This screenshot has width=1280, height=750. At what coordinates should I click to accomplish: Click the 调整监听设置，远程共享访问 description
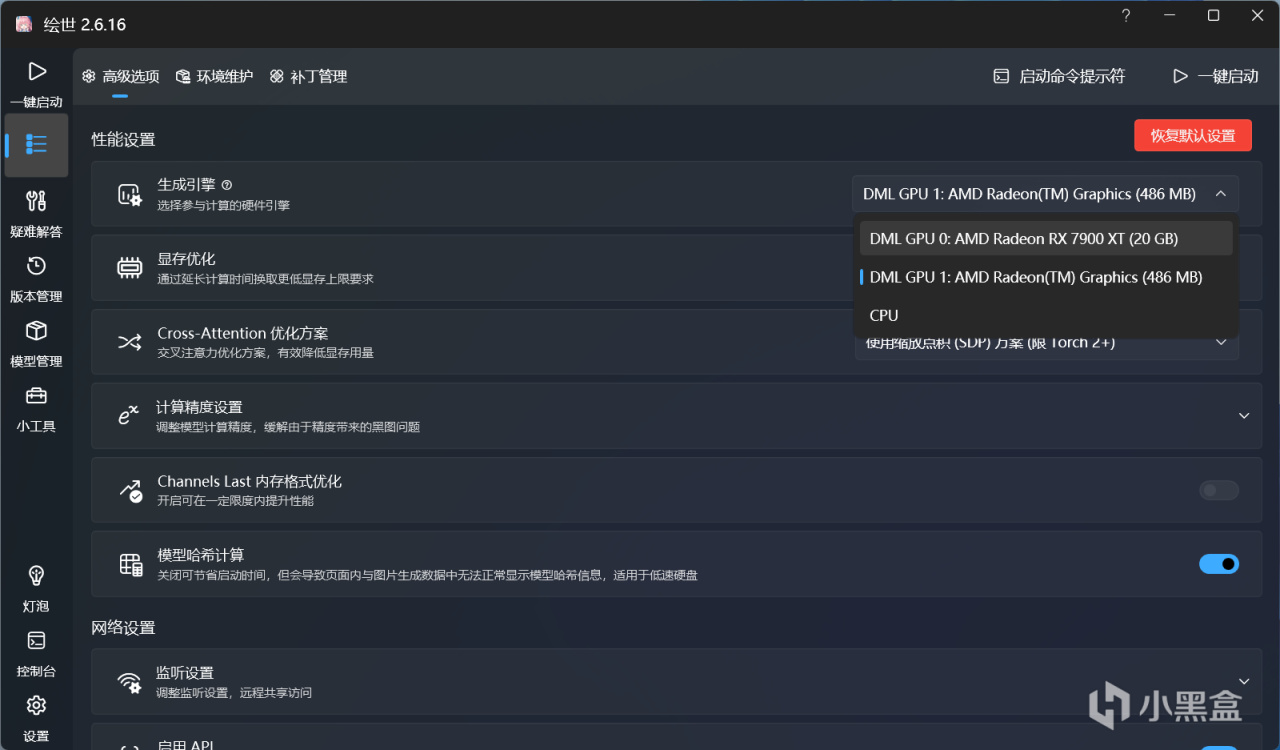pyautogui.click(x=234, y=692)
